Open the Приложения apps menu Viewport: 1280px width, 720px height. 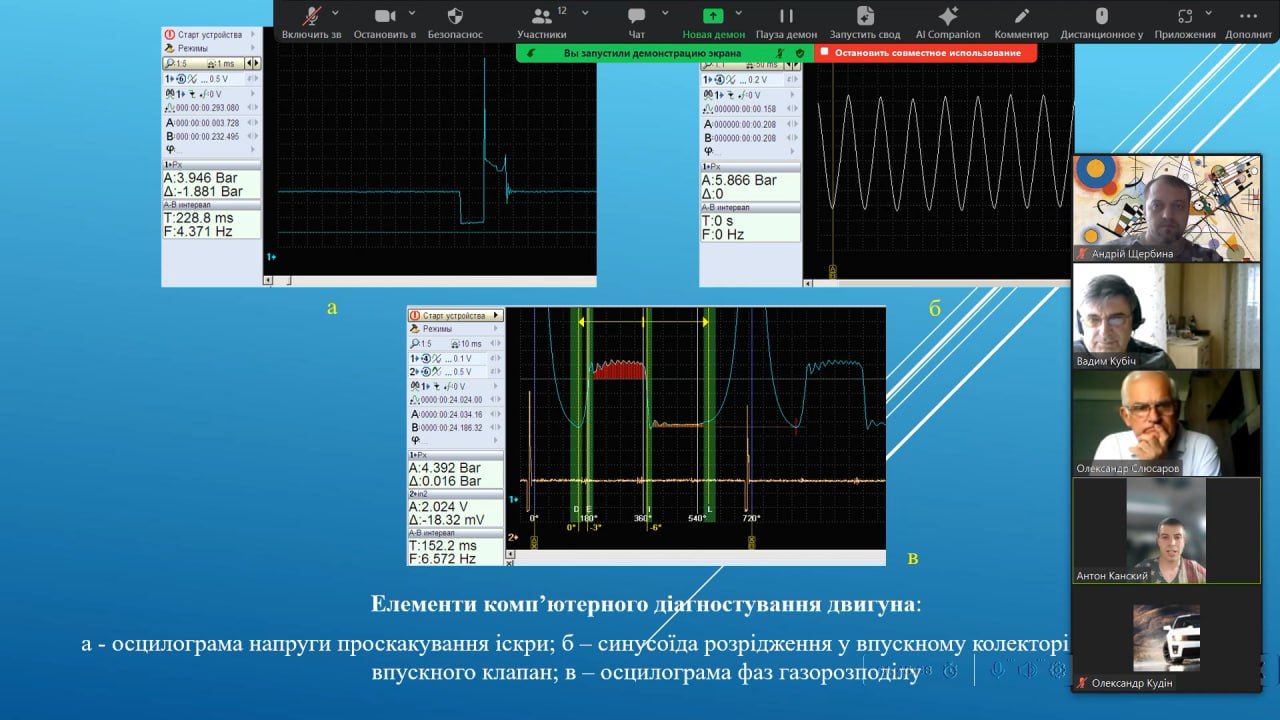(1185, 17)
